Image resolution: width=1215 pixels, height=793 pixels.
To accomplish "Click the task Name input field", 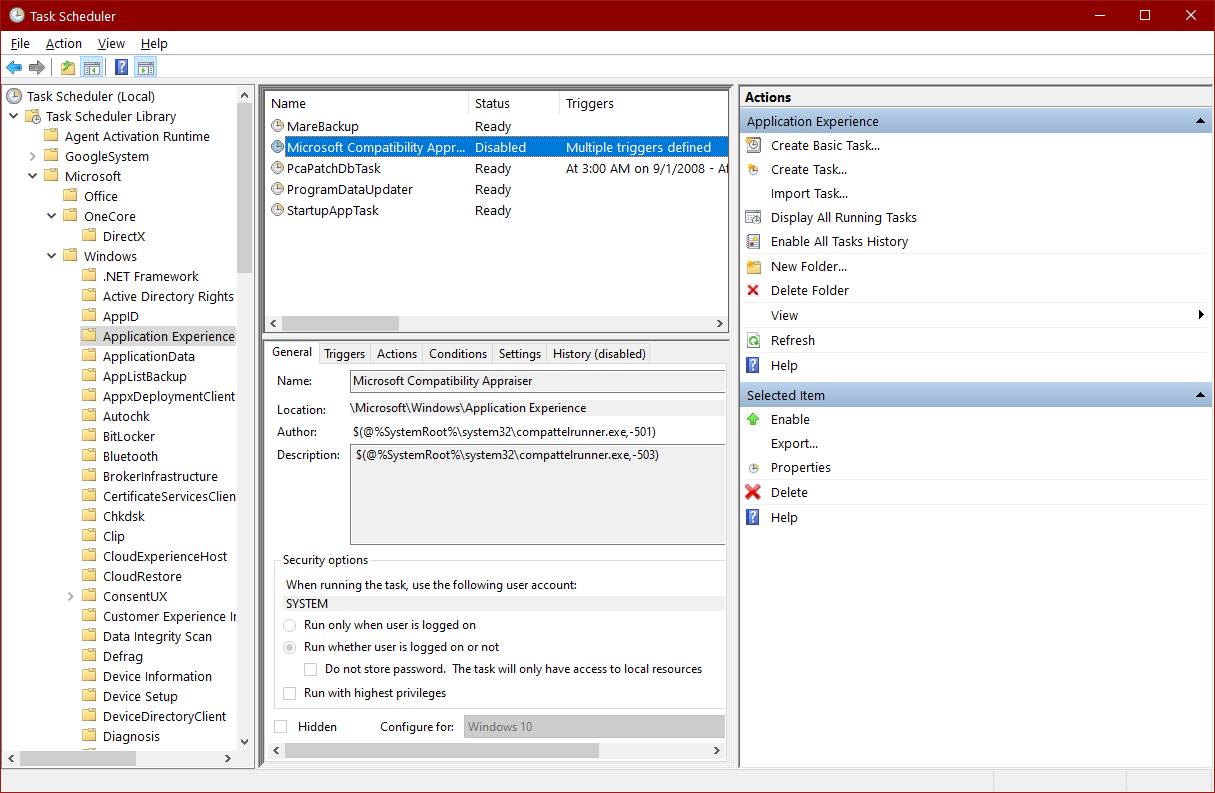I will tap(537, 381).
